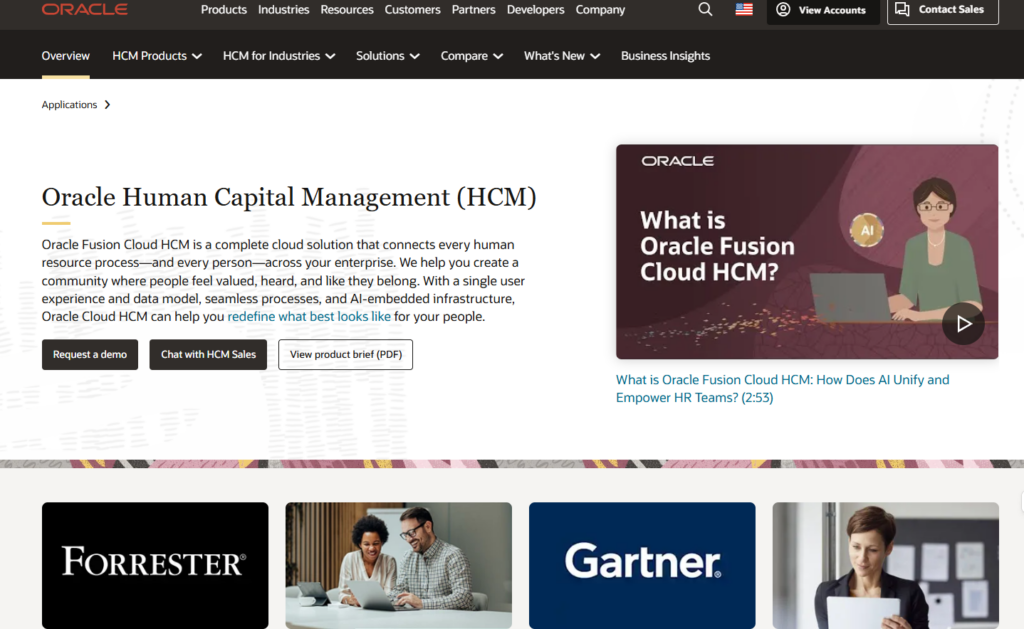Image resolution: width=1024 pixels, height=629 pixels.
Task: Expand the Compare dropdown menu
Action: tap(471, 56)
